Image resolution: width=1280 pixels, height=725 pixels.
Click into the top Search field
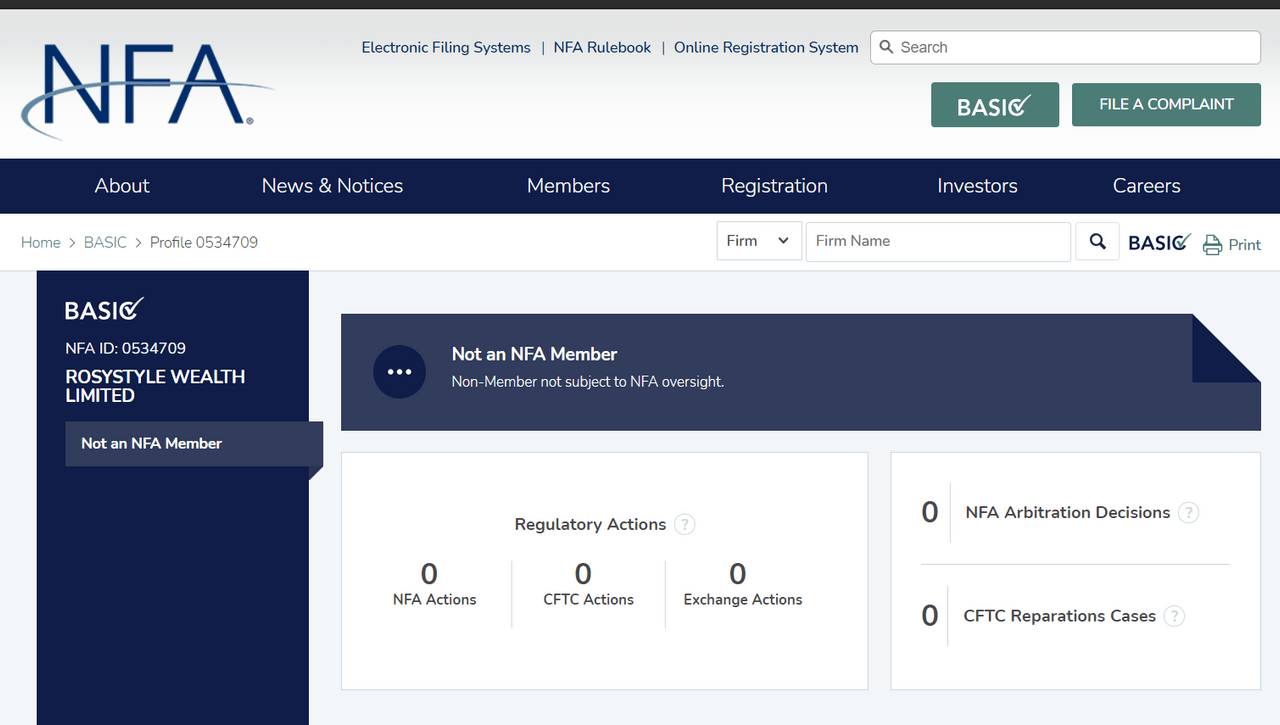(x=1065, y=47)
